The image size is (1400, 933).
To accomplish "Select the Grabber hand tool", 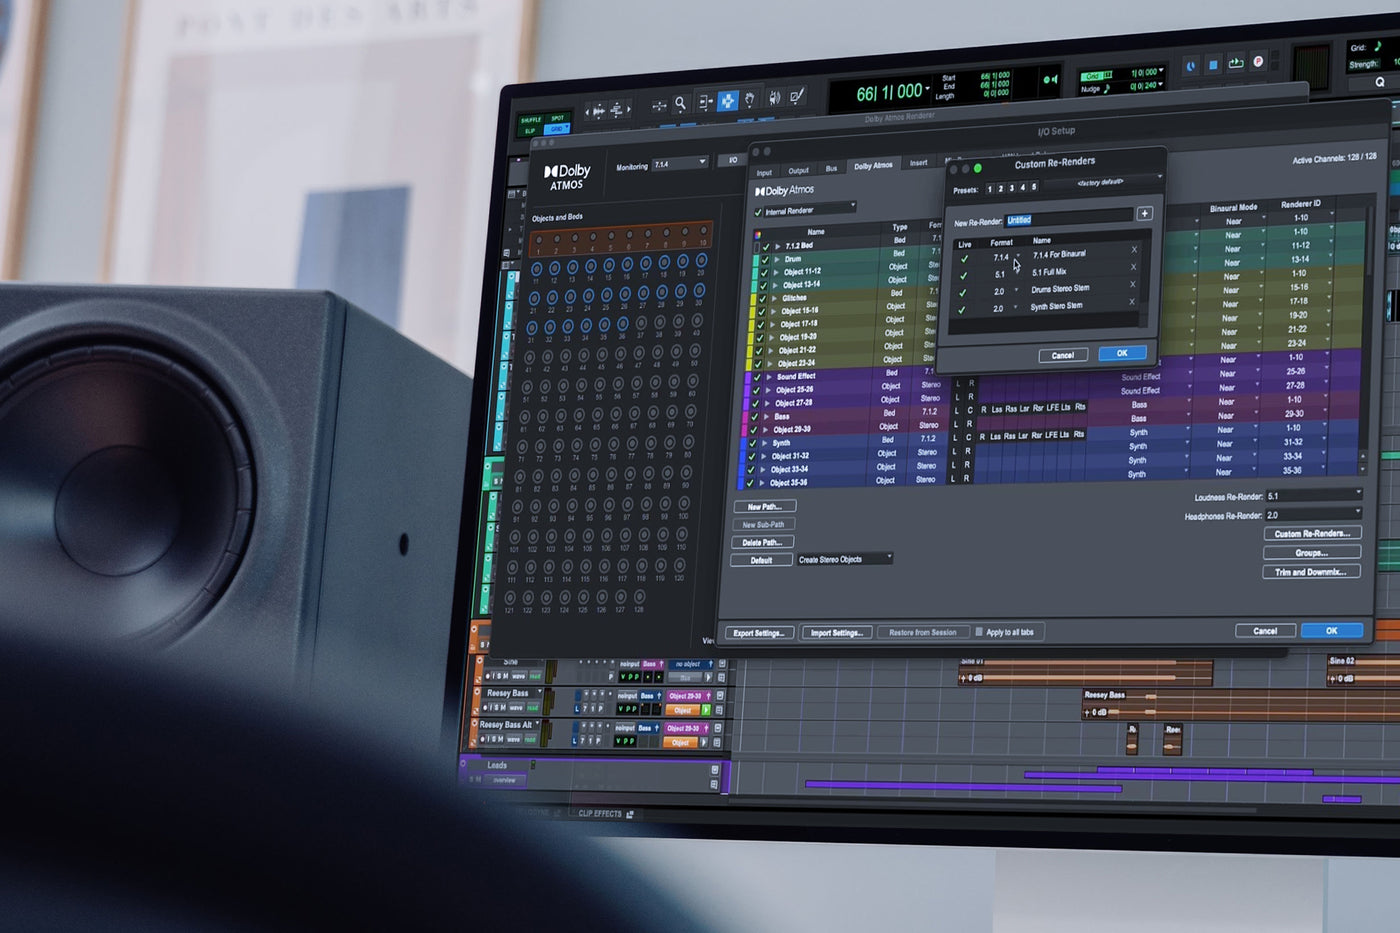I will click(750, 100).
